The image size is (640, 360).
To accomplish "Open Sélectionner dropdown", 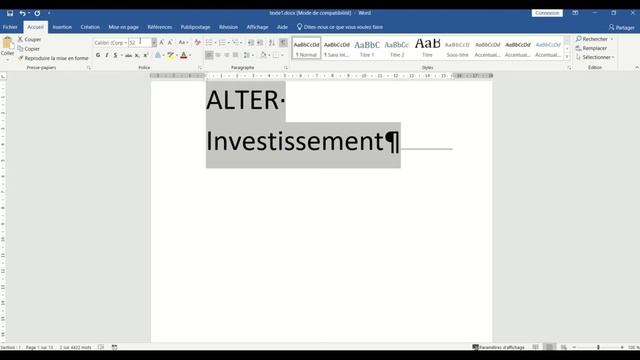I will pyautogui.click(x=595, y=57).
